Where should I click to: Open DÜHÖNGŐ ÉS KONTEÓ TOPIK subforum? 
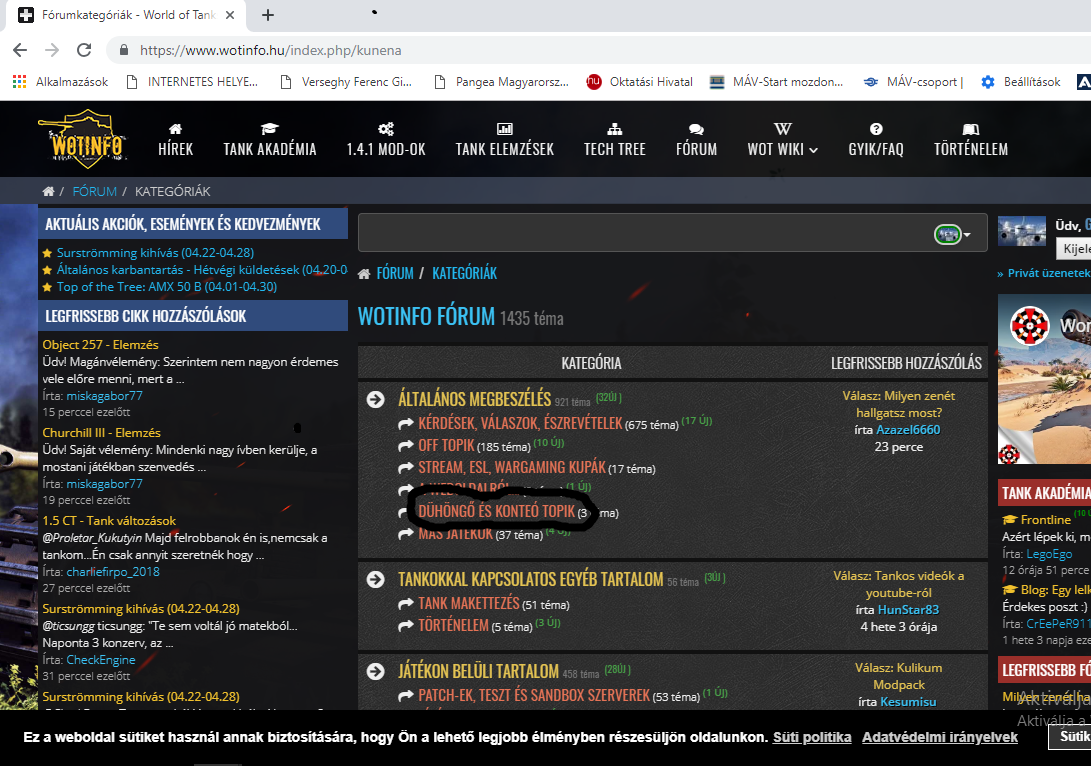click(x=497, y=511)
